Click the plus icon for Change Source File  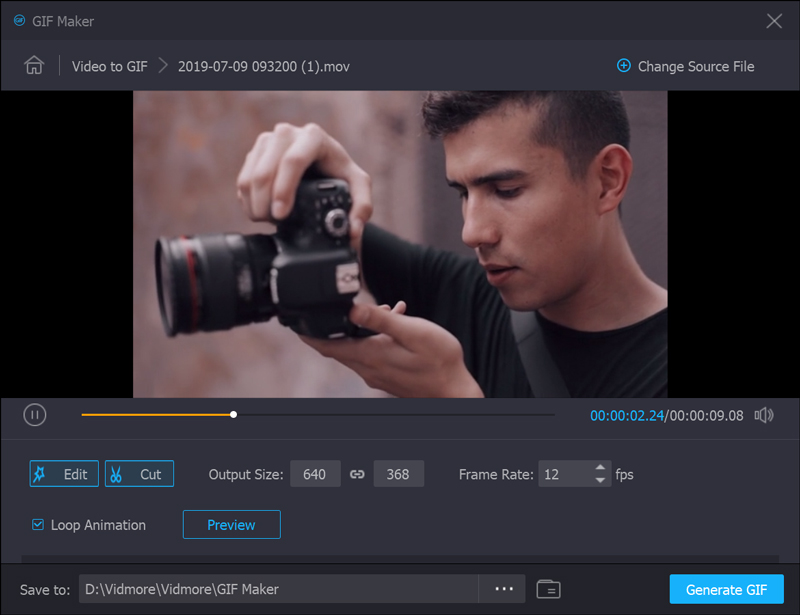[x=624, y=66]
